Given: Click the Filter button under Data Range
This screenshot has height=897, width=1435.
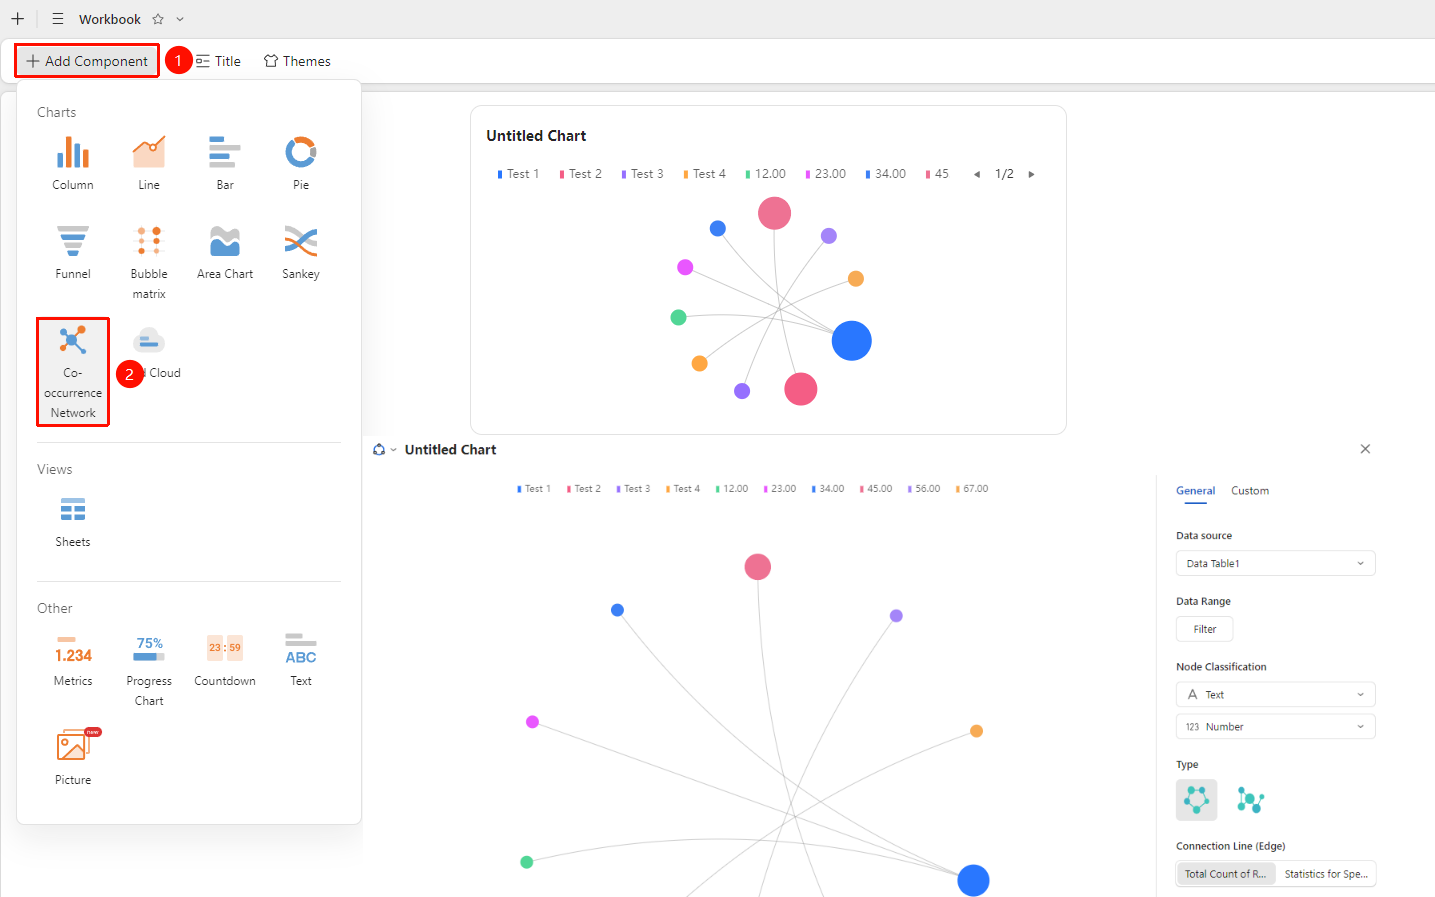Looking at the screenshot, I should click(1205, 629).
